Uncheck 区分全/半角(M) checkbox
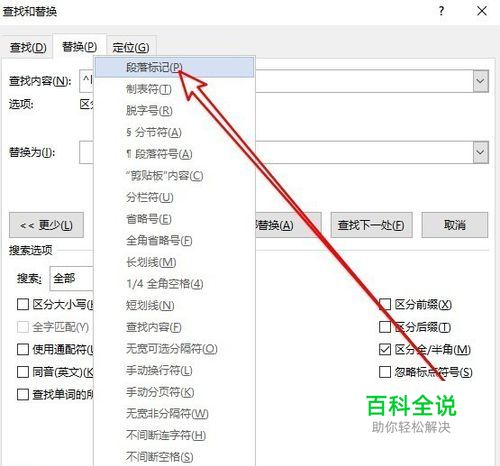 (x=385, y=349)
